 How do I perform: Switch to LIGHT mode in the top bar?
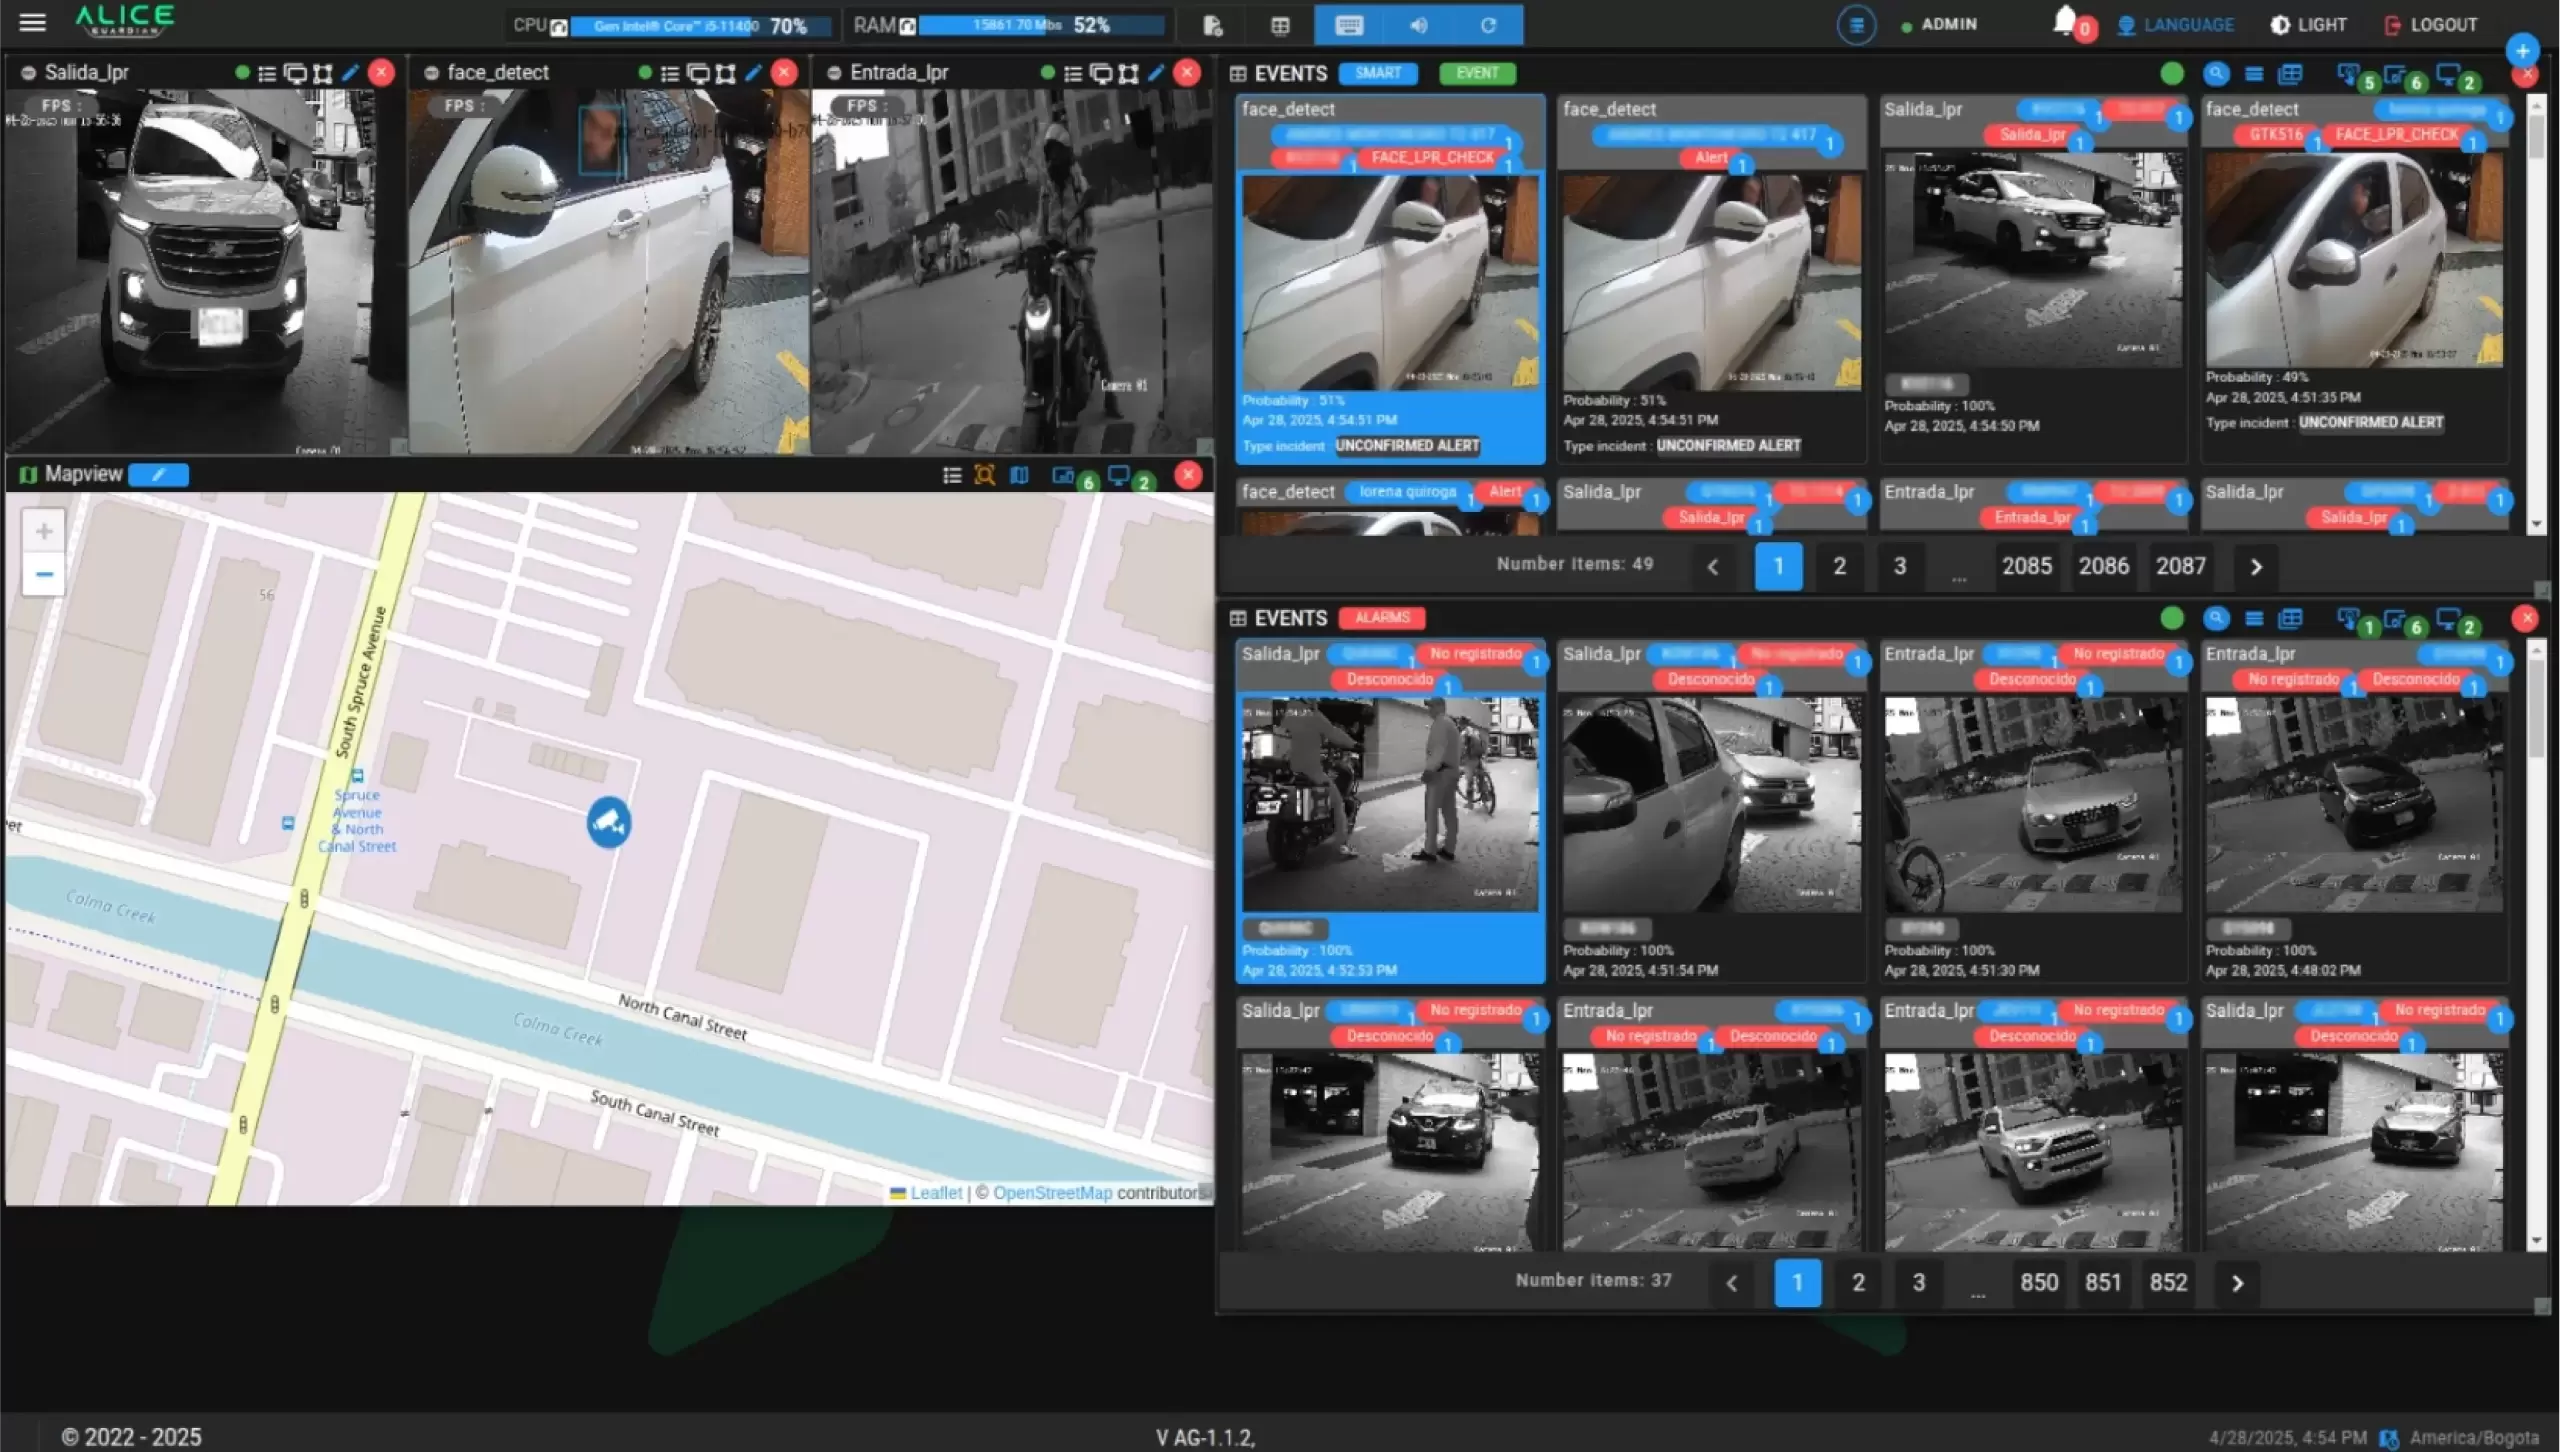coord(2308,24)
